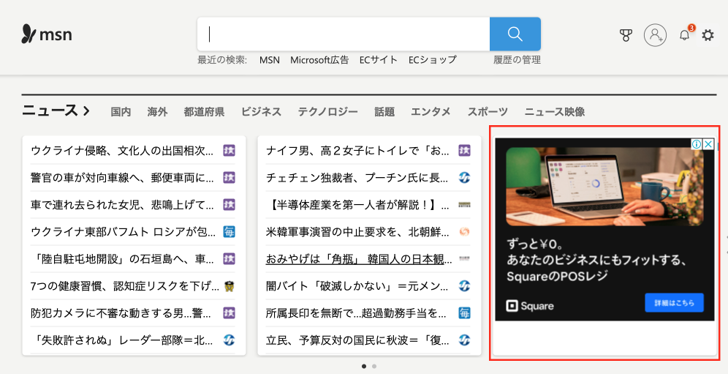Image resolution: width=728 pixels, height=374 pixels.
Task: Open the Rewards trophy icon
Action: [x=626, y=35]
